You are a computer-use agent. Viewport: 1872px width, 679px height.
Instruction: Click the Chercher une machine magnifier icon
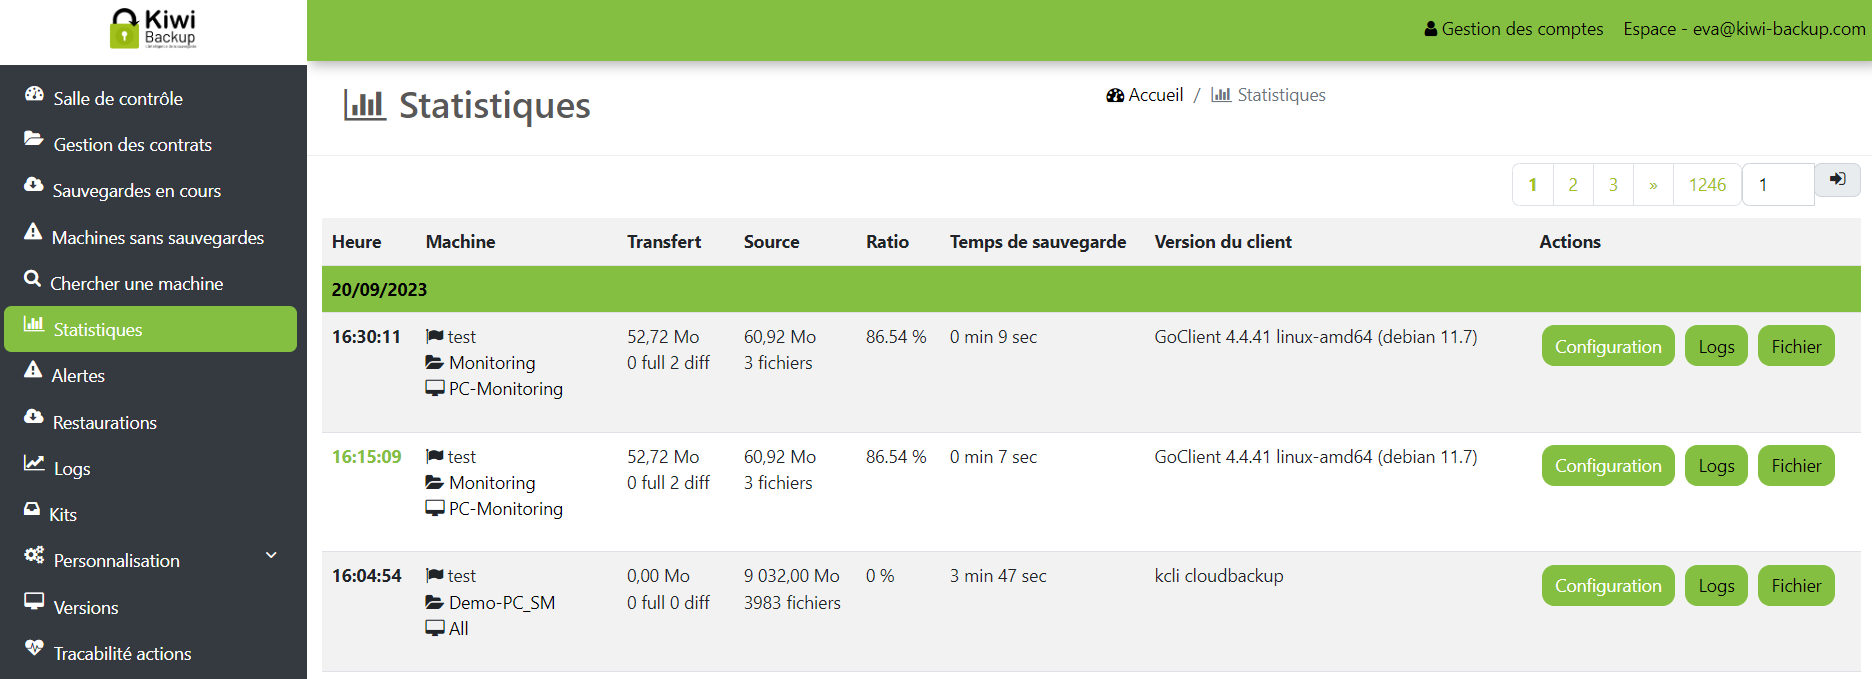point(33,278)
